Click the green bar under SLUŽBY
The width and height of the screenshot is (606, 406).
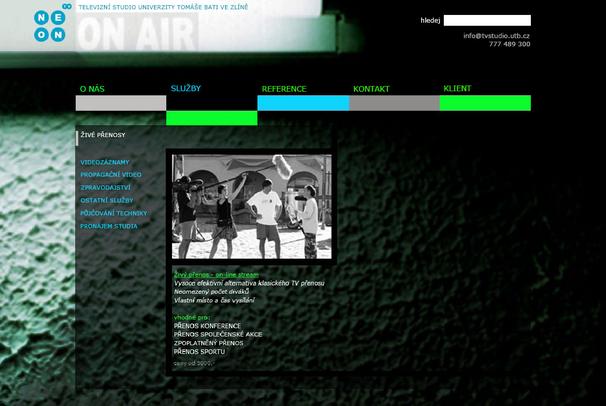click(211, 118)
